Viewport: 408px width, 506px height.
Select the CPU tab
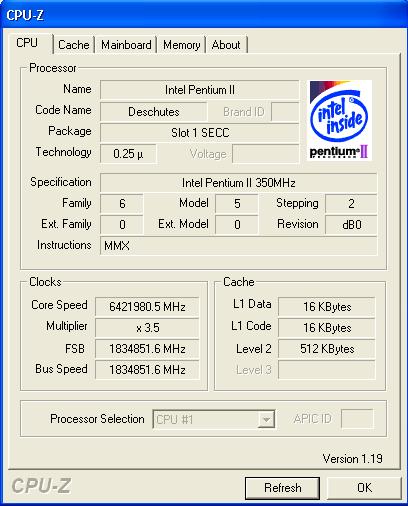(27, 43)
